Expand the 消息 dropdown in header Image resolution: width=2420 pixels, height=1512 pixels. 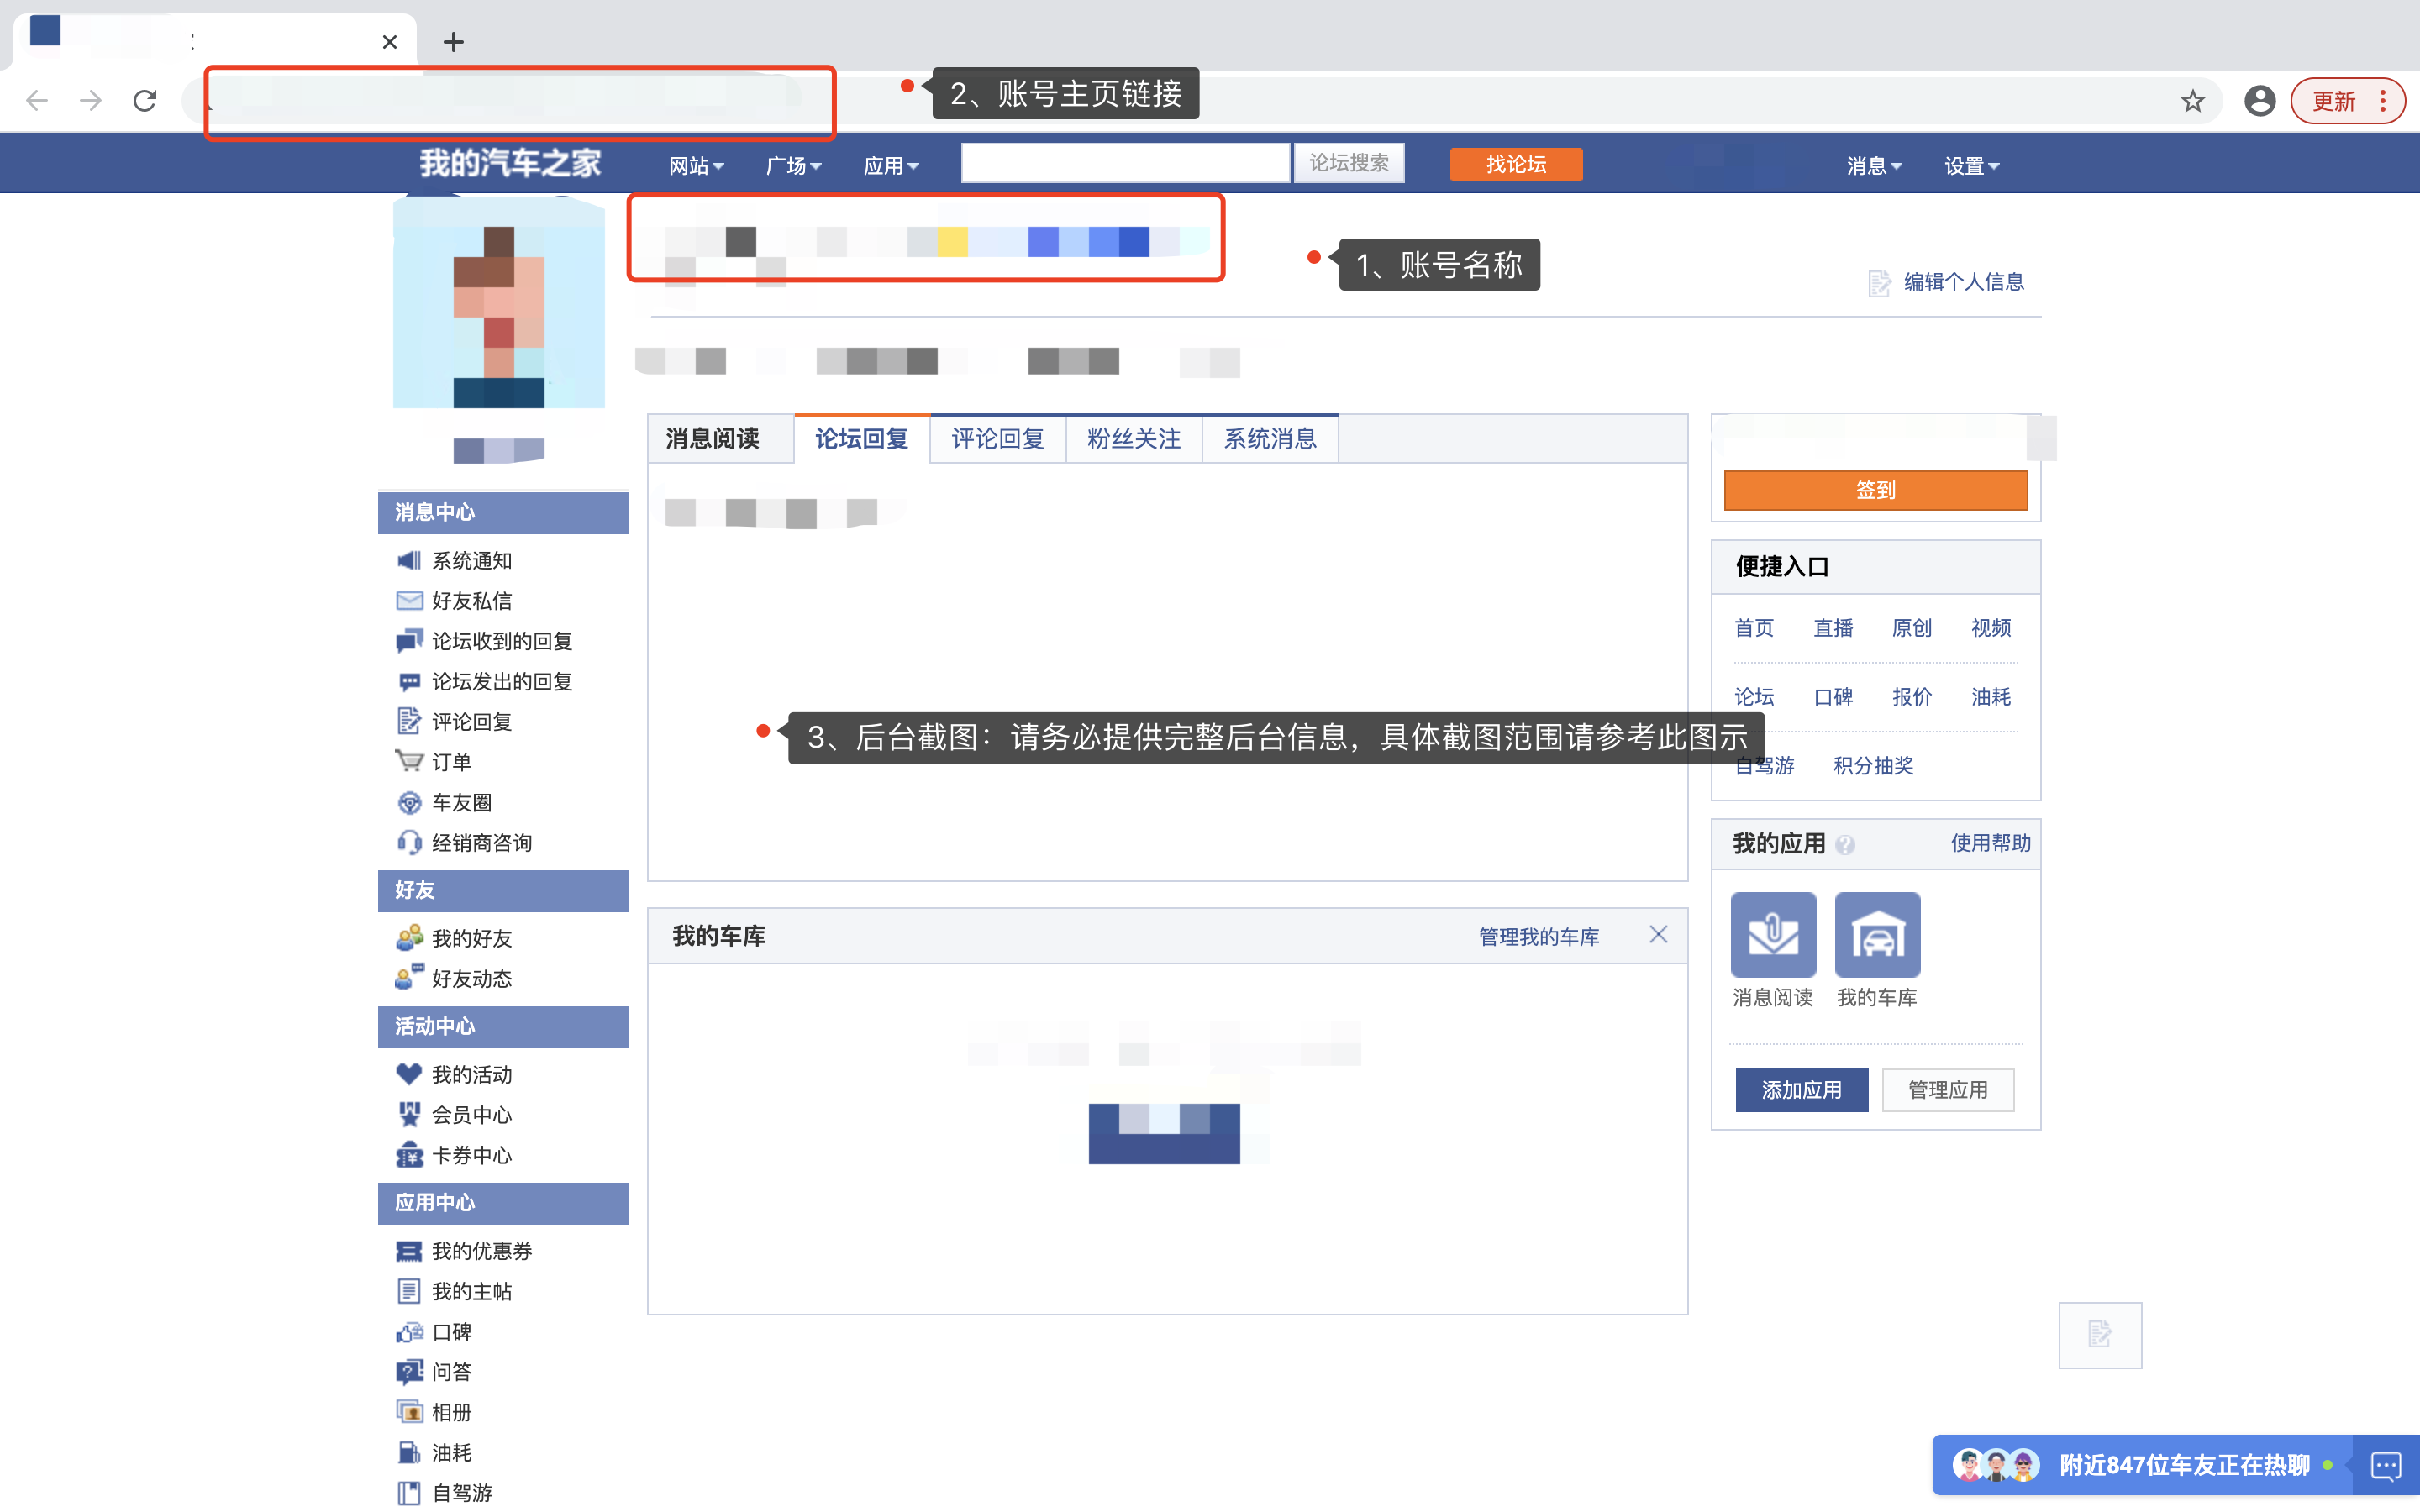pos(1873,165)
